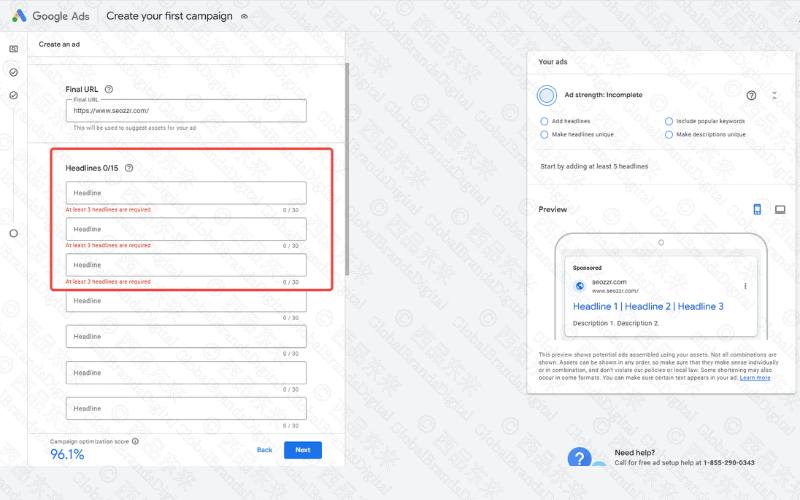Click the second completed step in sidebar
The image size is (800, 500).
coord(13,95)
